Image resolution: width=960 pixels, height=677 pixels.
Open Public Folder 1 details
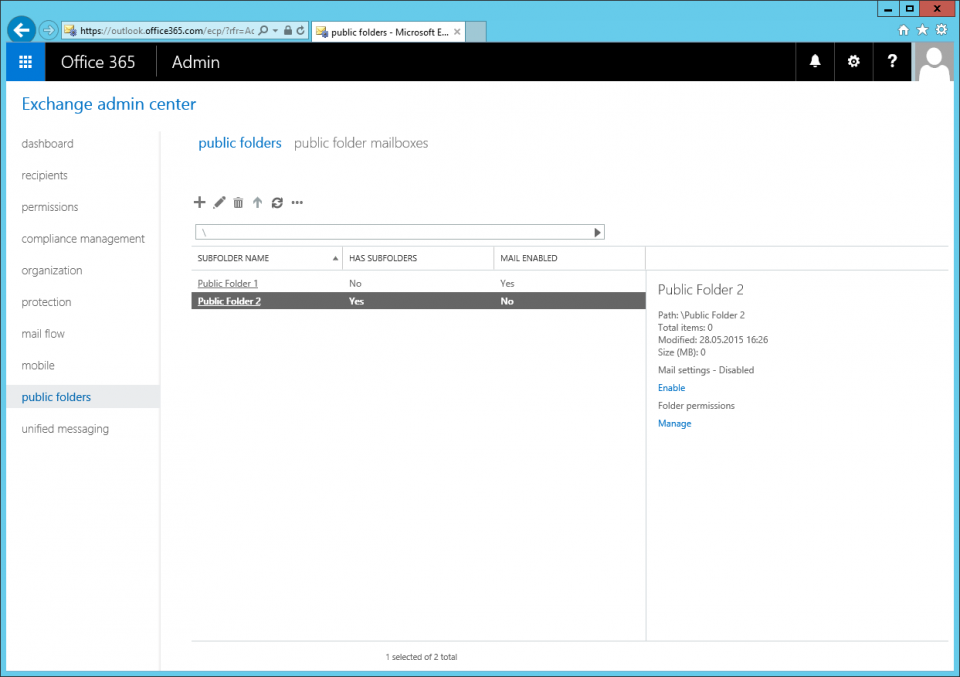[227, 282]
